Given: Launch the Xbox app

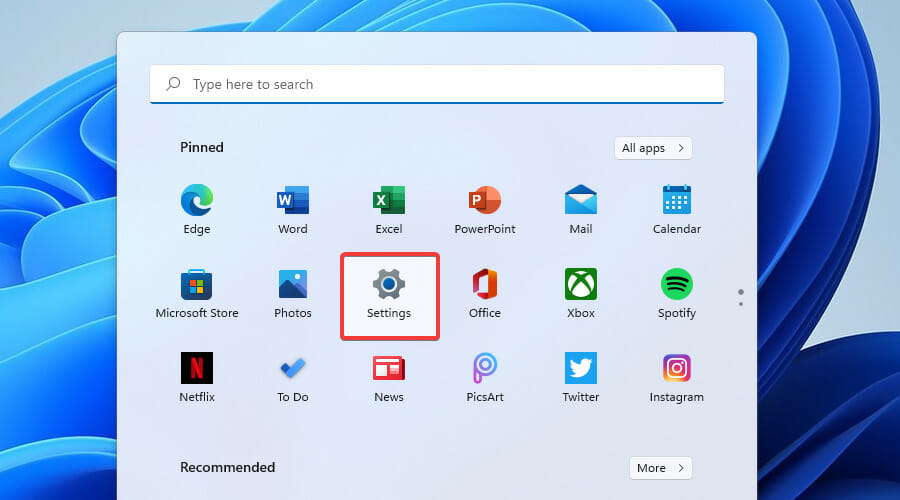Looking at the screenshot, I should (x=581, y=284).
